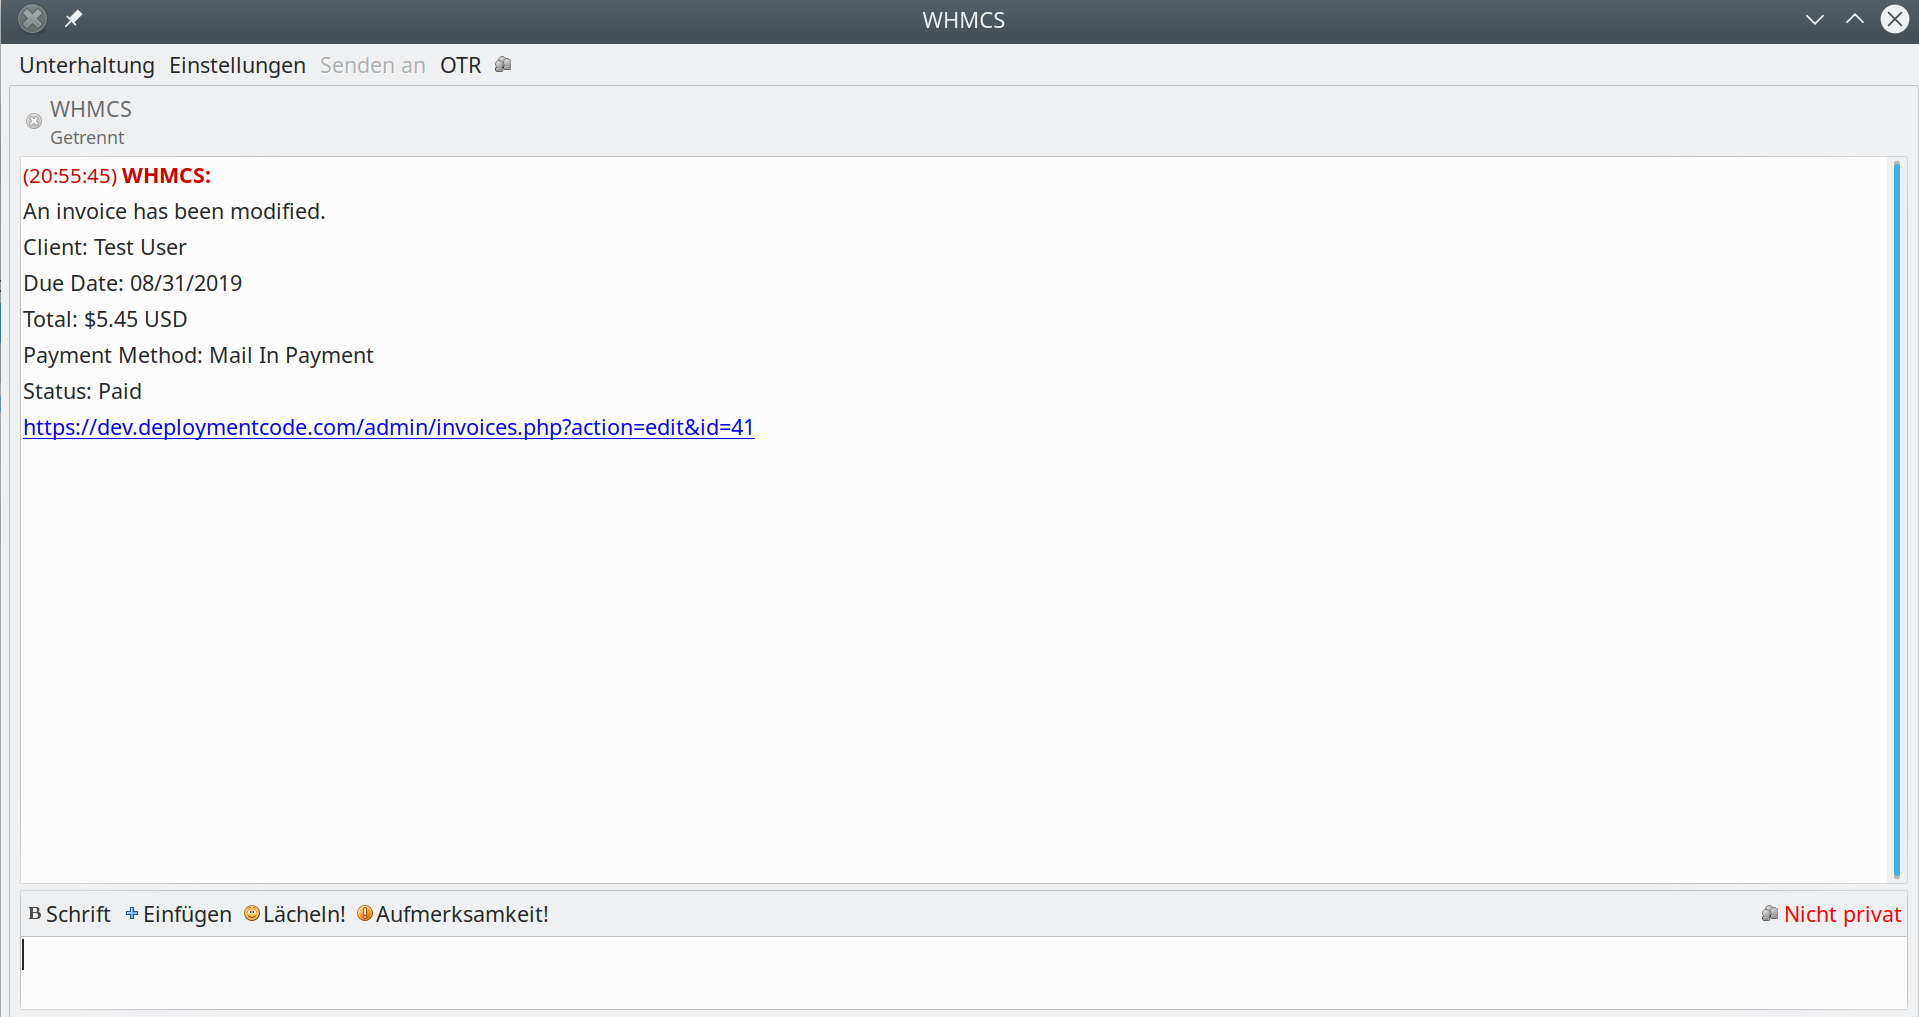Image resolution: width=1919 pixels, height=1017 pixels.
Task: Open the Schrift formatting menu
Action: point(69,914)
